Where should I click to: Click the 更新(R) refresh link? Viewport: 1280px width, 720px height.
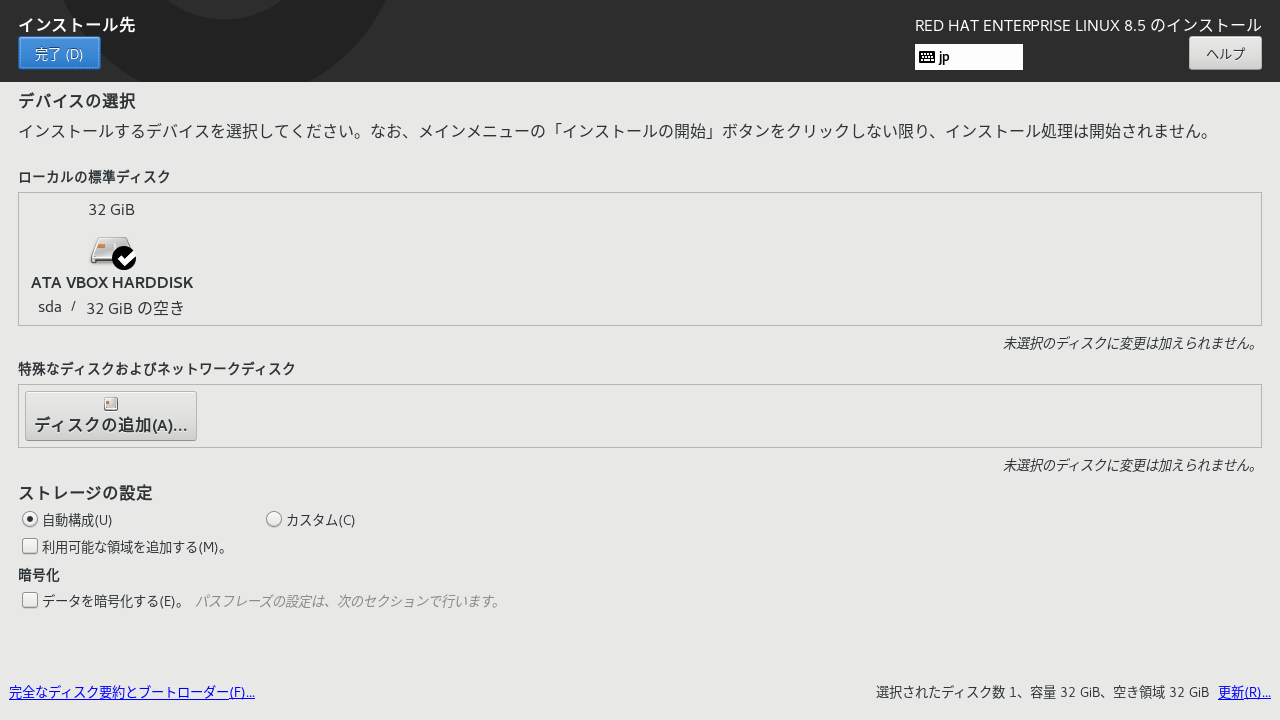click(1243, 691)
